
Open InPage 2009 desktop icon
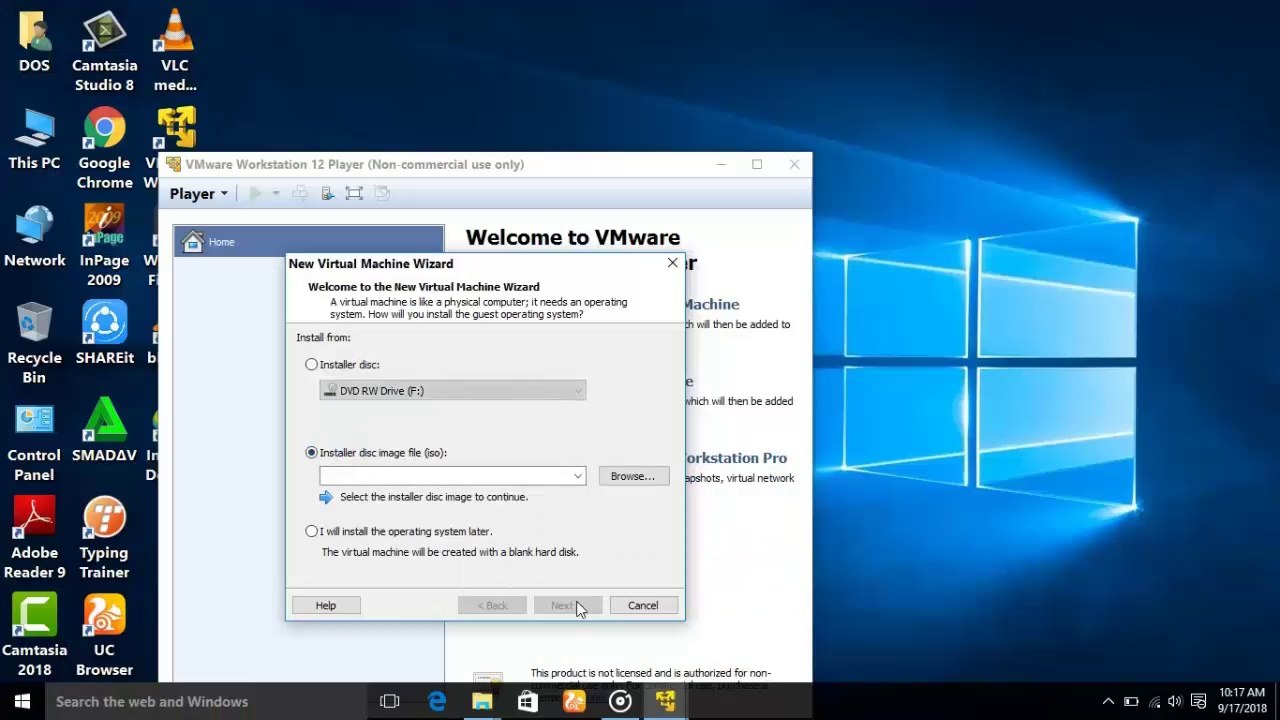click(104, 247)
